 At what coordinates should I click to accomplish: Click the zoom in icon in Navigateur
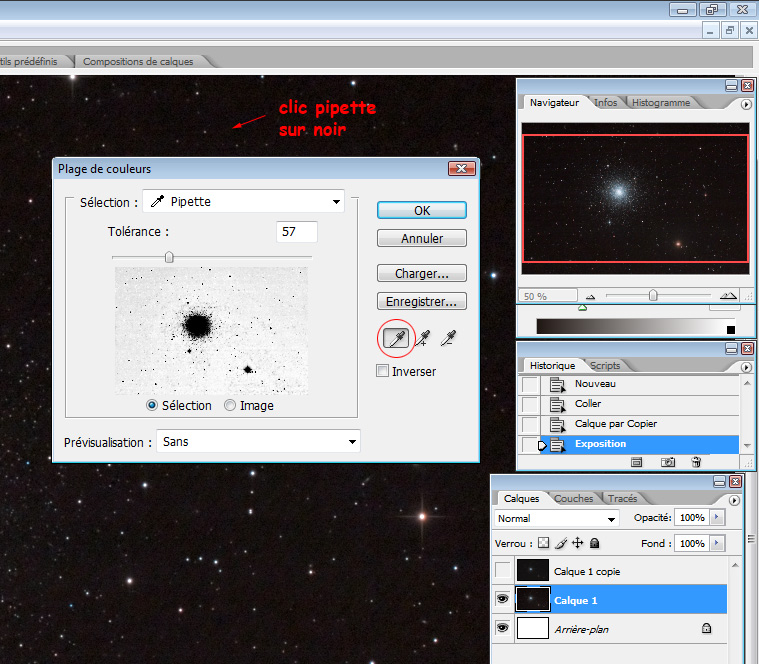point(728,296)
